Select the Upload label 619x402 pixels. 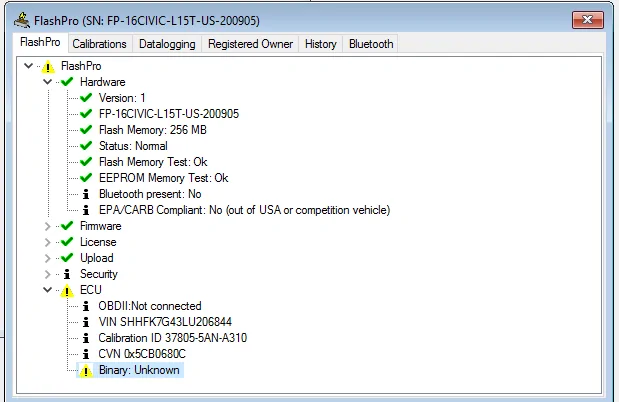tap(97, 258)
